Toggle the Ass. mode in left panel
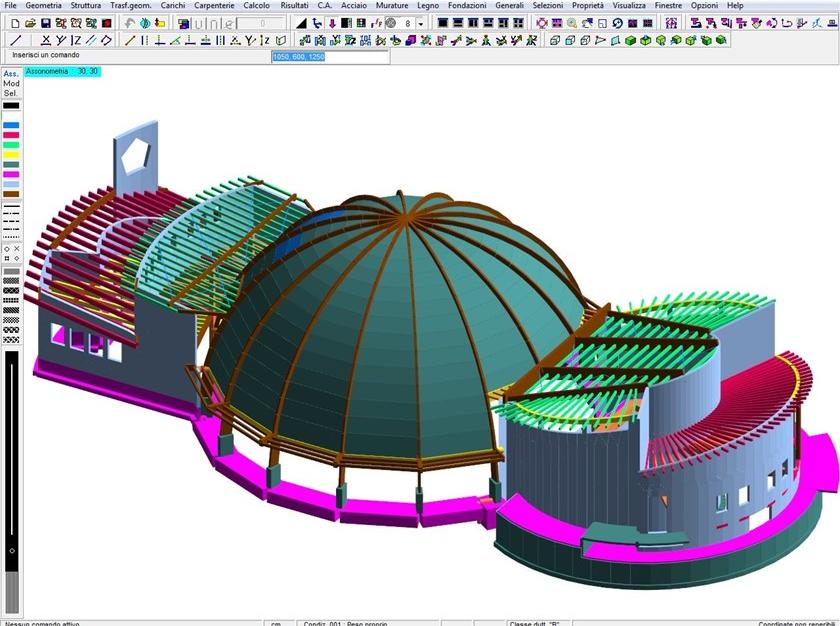840x626 pixels. 11,73
